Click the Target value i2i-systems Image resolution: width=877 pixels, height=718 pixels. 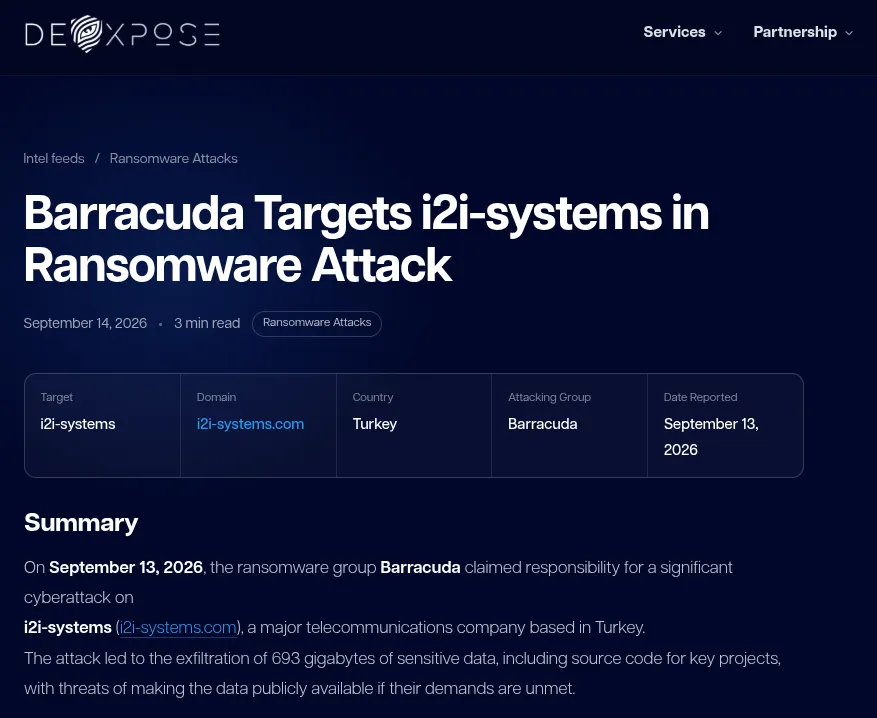point(78,424)
